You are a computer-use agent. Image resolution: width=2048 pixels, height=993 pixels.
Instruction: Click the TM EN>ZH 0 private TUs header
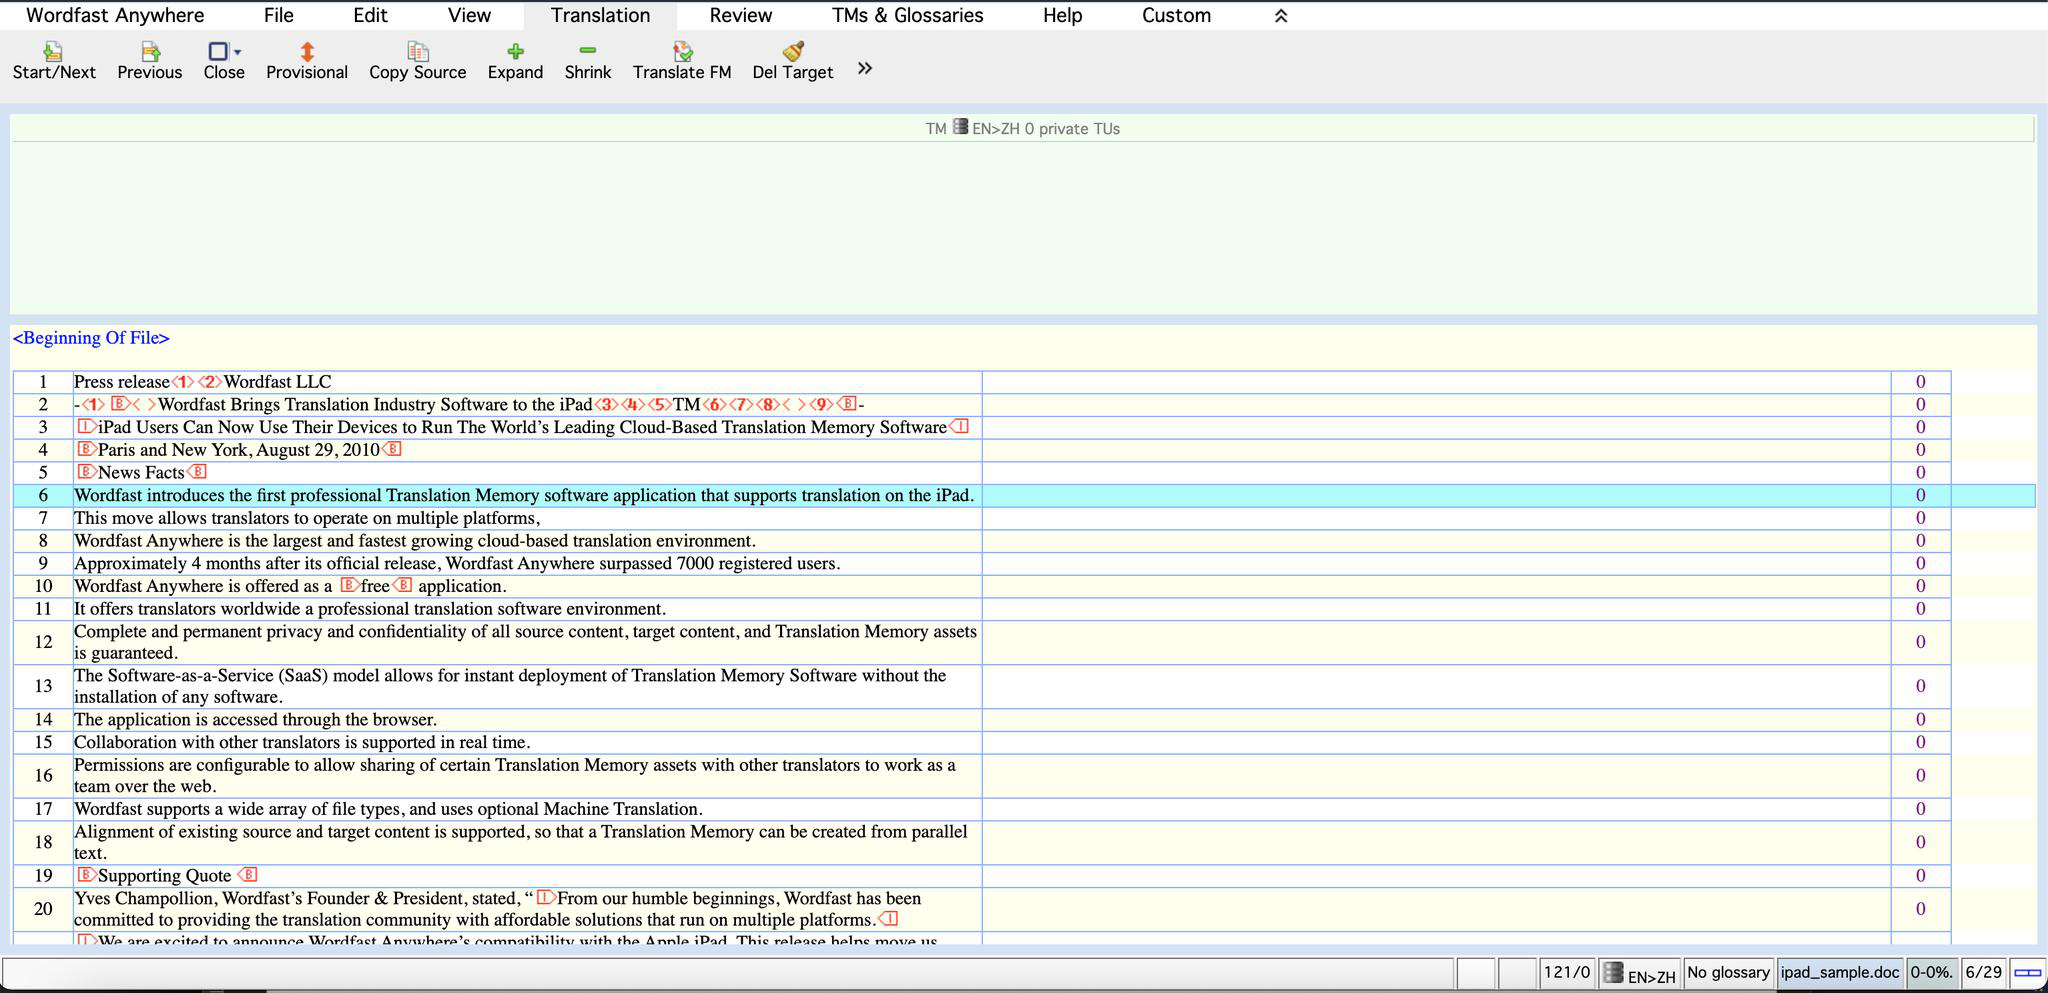1022,128
